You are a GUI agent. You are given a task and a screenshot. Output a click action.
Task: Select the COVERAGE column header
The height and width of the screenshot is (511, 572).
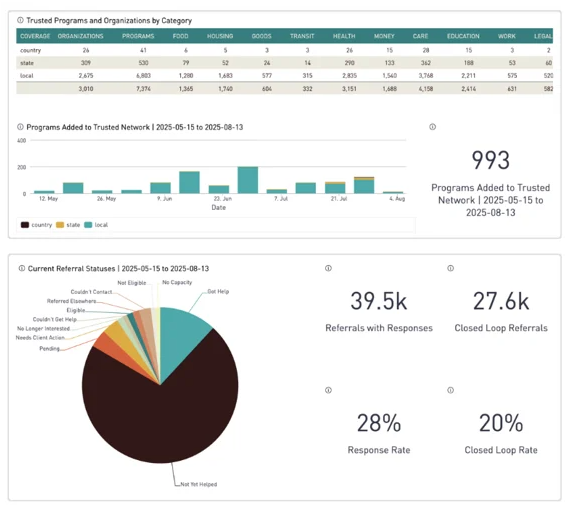tap(35, 36)
